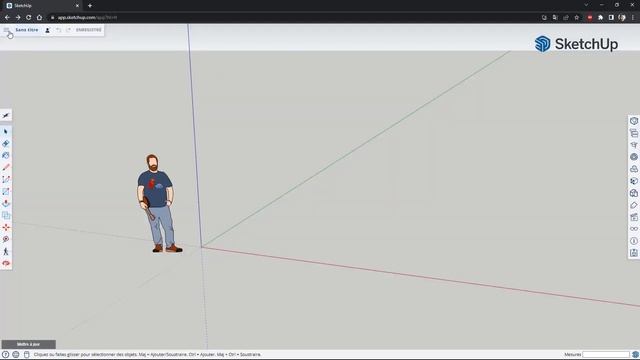
Task: Open the Outliner panel
Action: (634, 133)
